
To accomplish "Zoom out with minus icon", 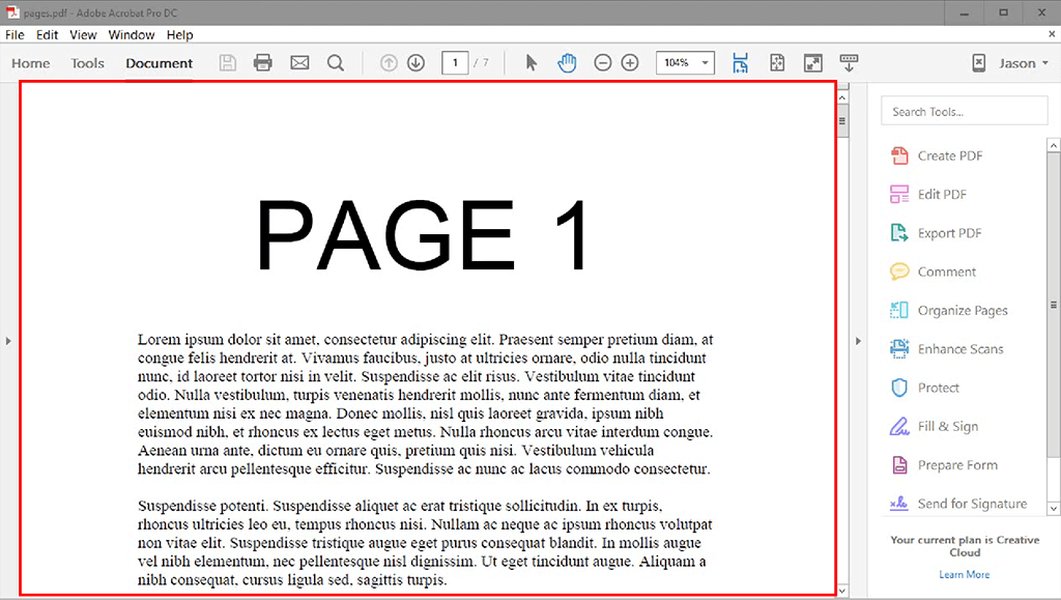I will (602, 63).
